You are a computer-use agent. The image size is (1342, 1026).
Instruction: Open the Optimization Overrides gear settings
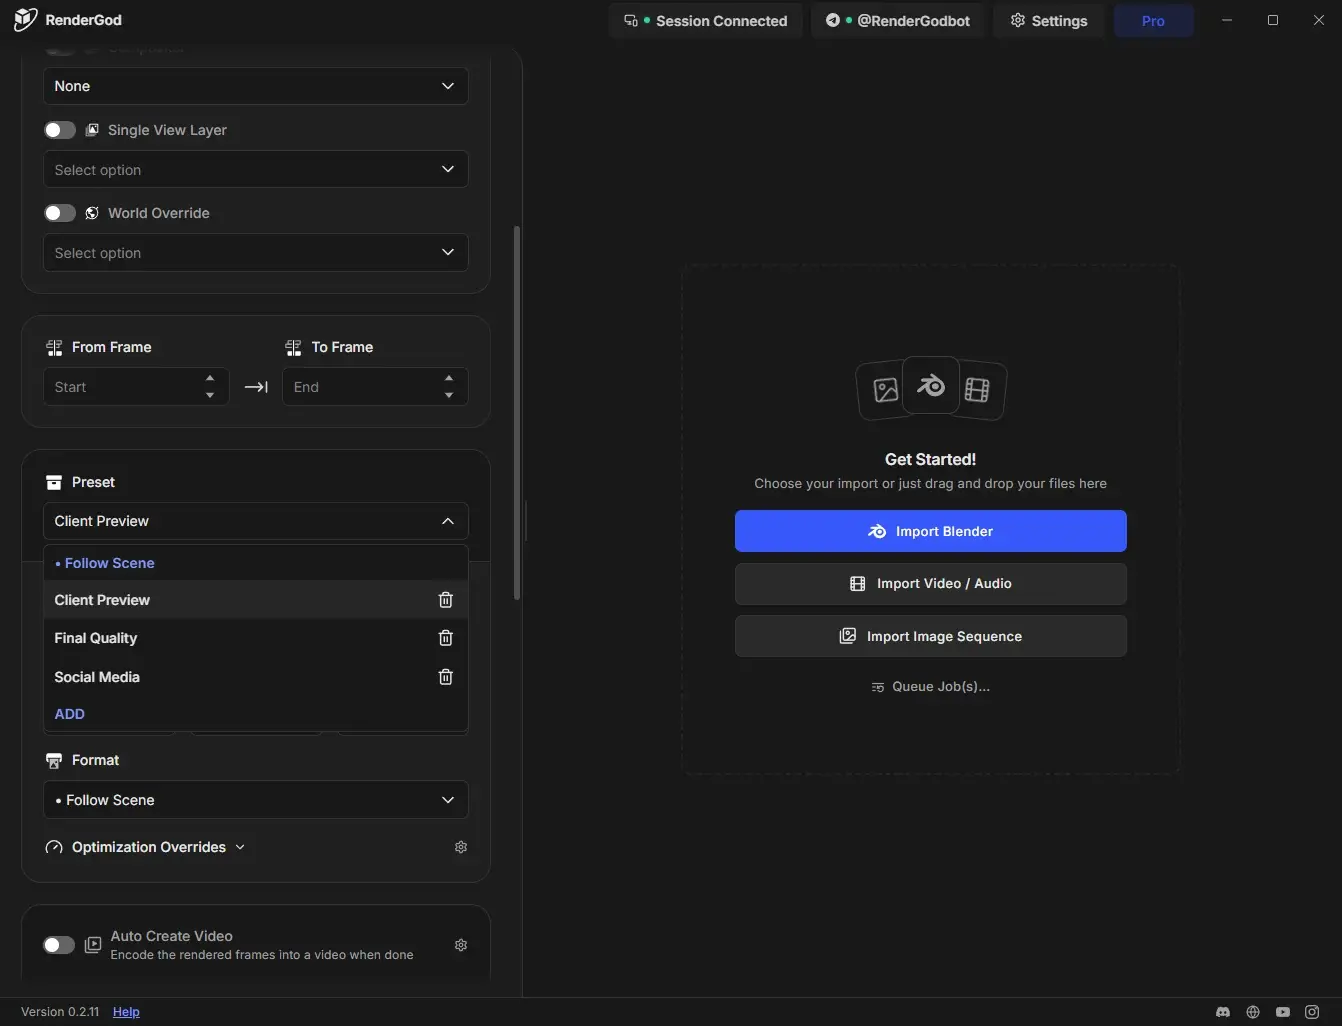coord(461,847)
